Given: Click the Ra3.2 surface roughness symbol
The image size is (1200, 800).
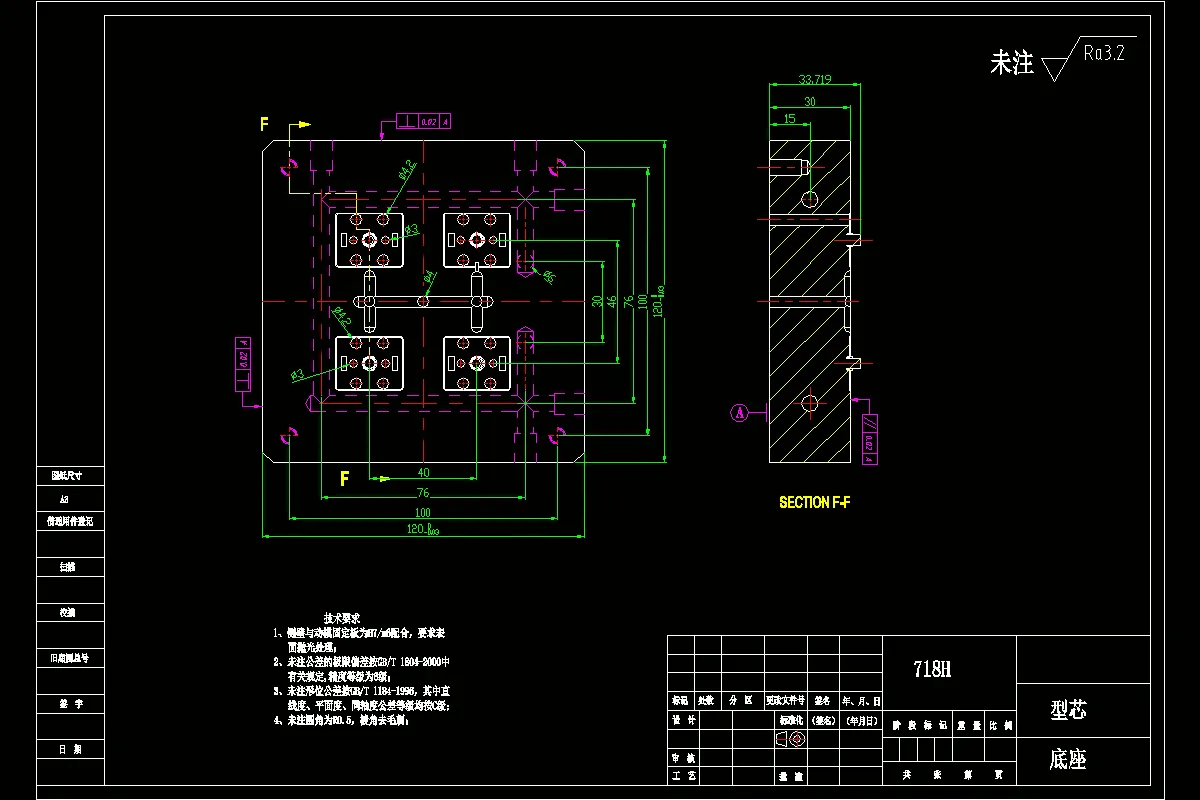Looking at the screenshot, I should pyautogui.click(x=1090, y=60).
